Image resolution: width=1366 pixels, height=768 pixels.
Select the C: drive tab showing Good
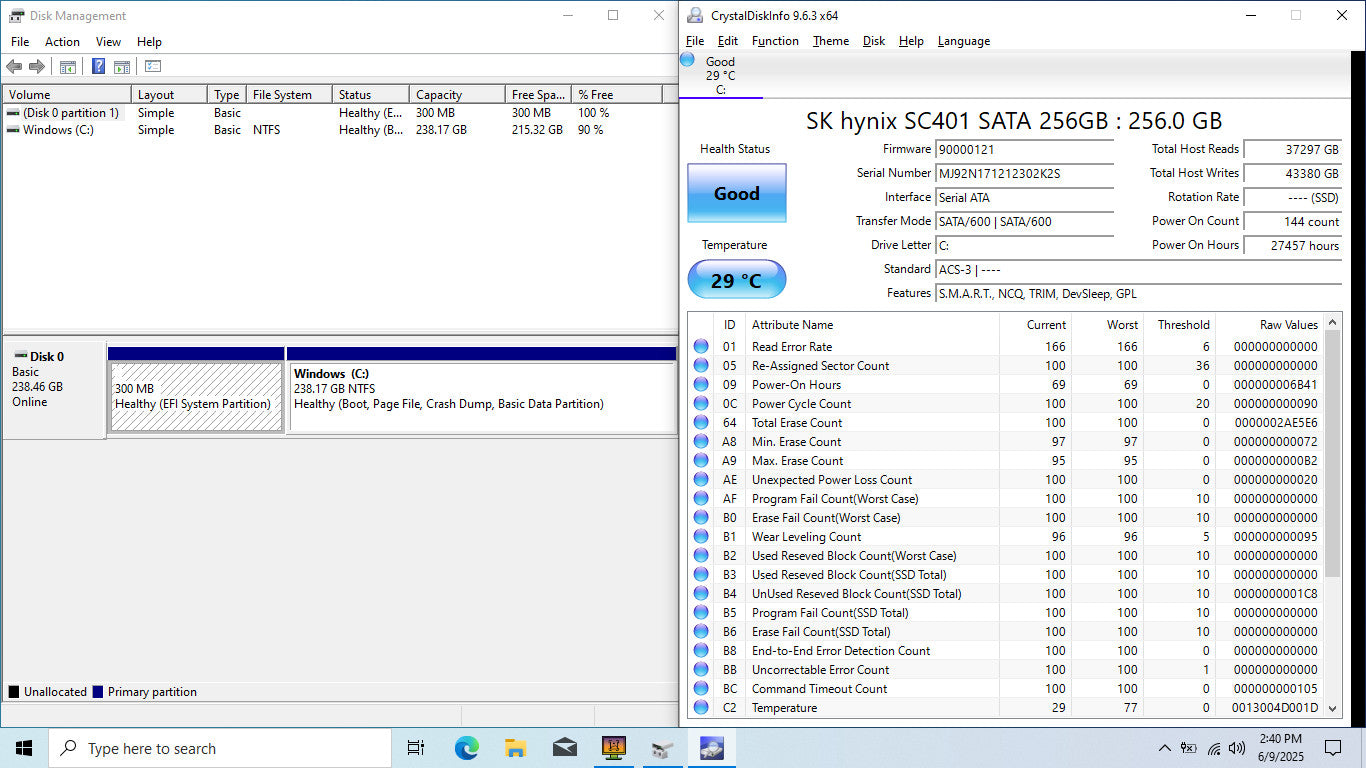pyautogui.click(x=720, y=75)
